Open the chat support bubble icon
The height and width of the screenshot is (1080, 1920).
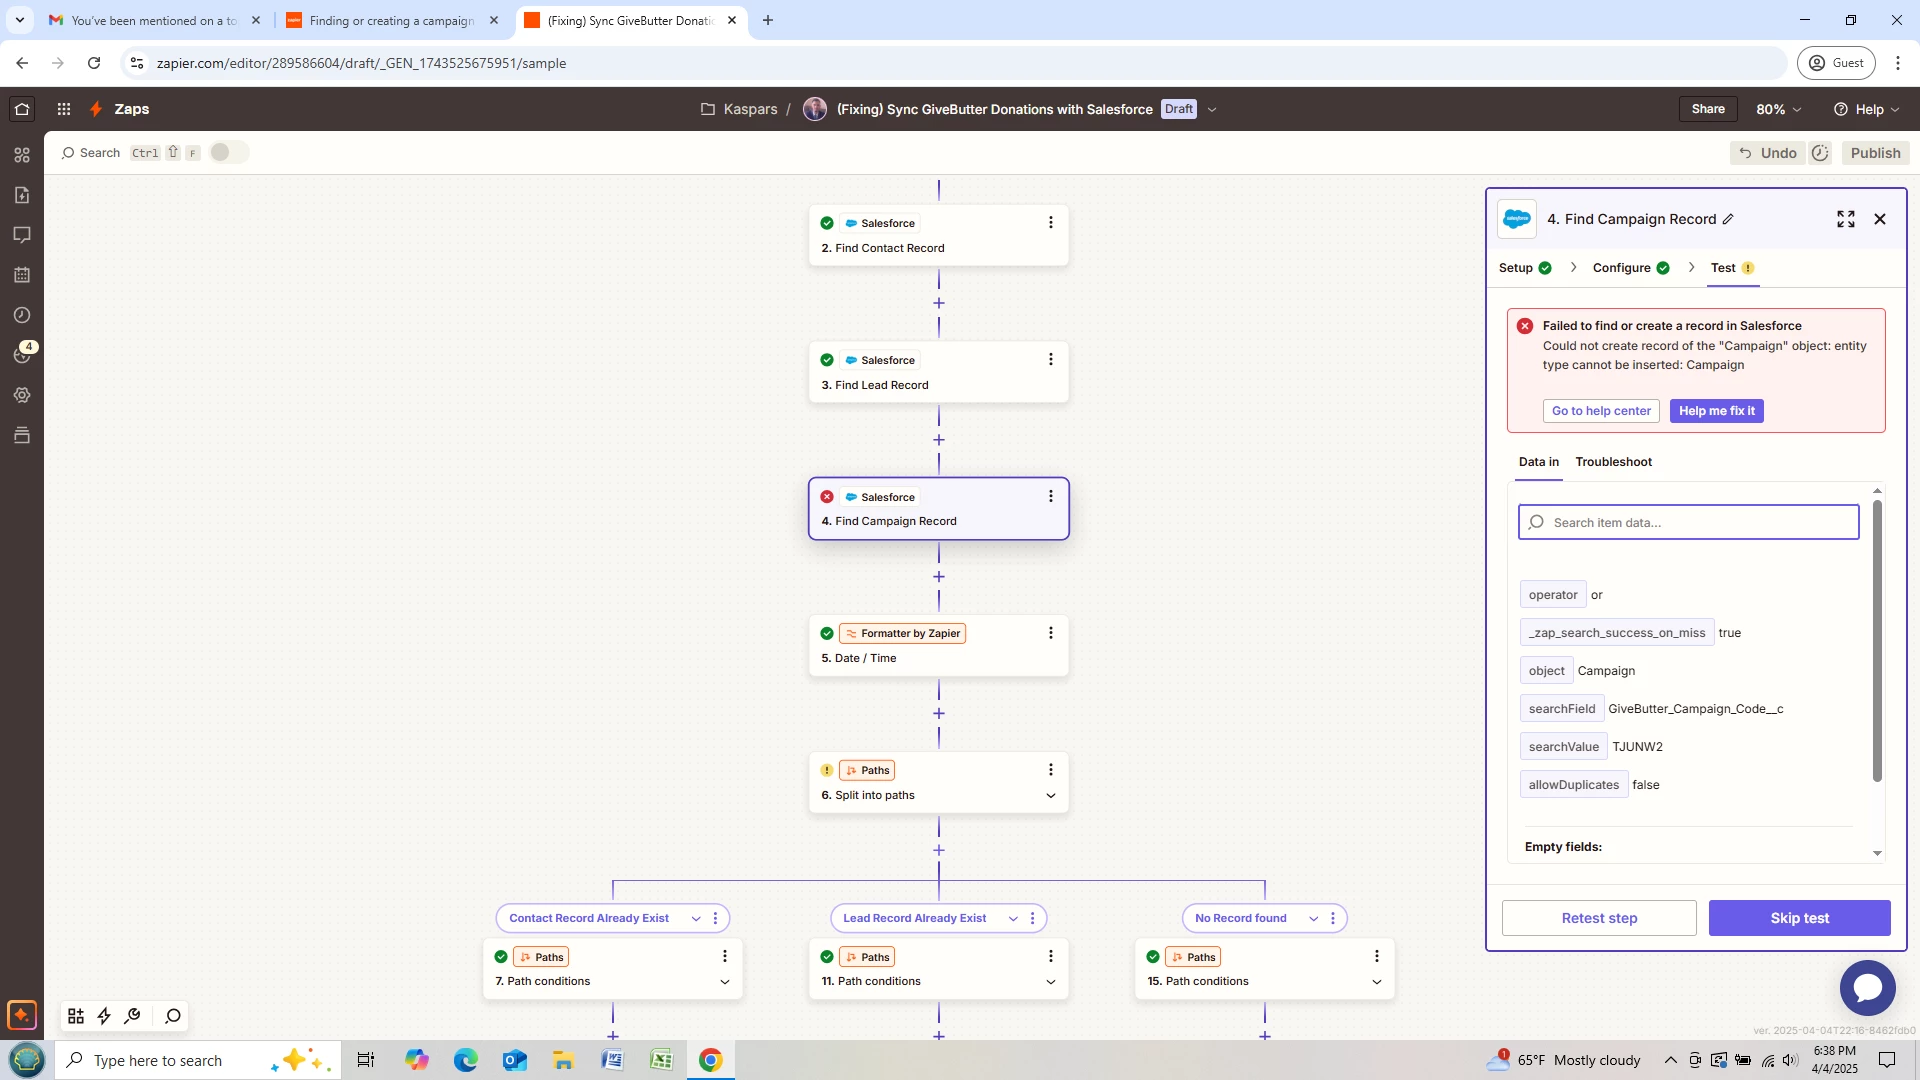(1866, 987)
